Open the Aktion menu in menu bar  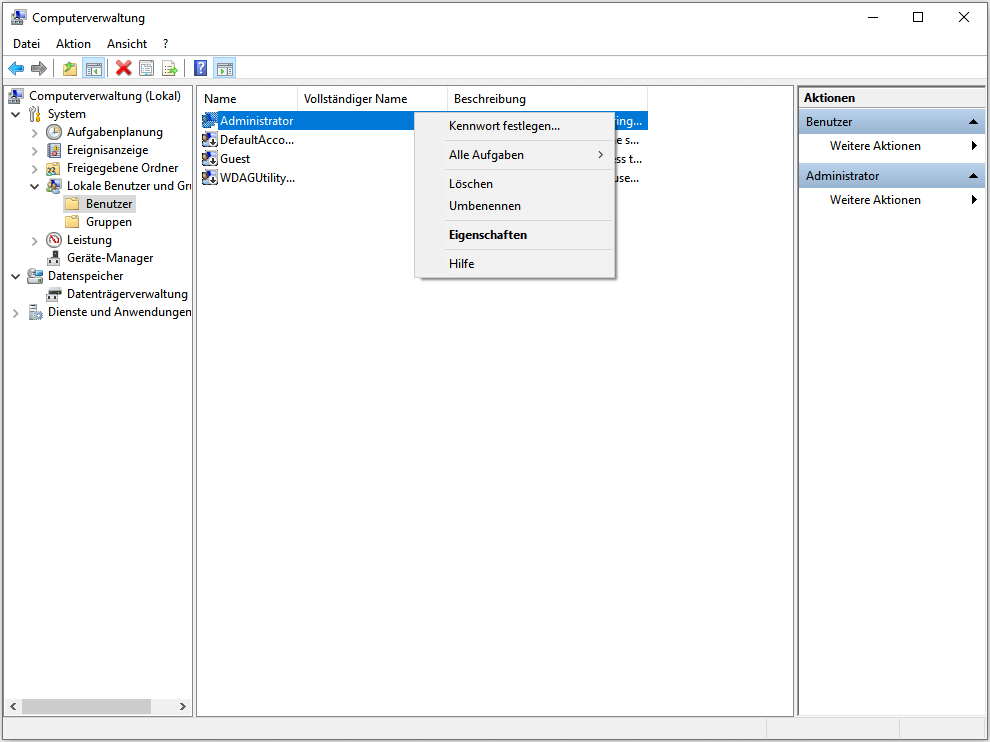pyautogui.click(x=73, y=44)
